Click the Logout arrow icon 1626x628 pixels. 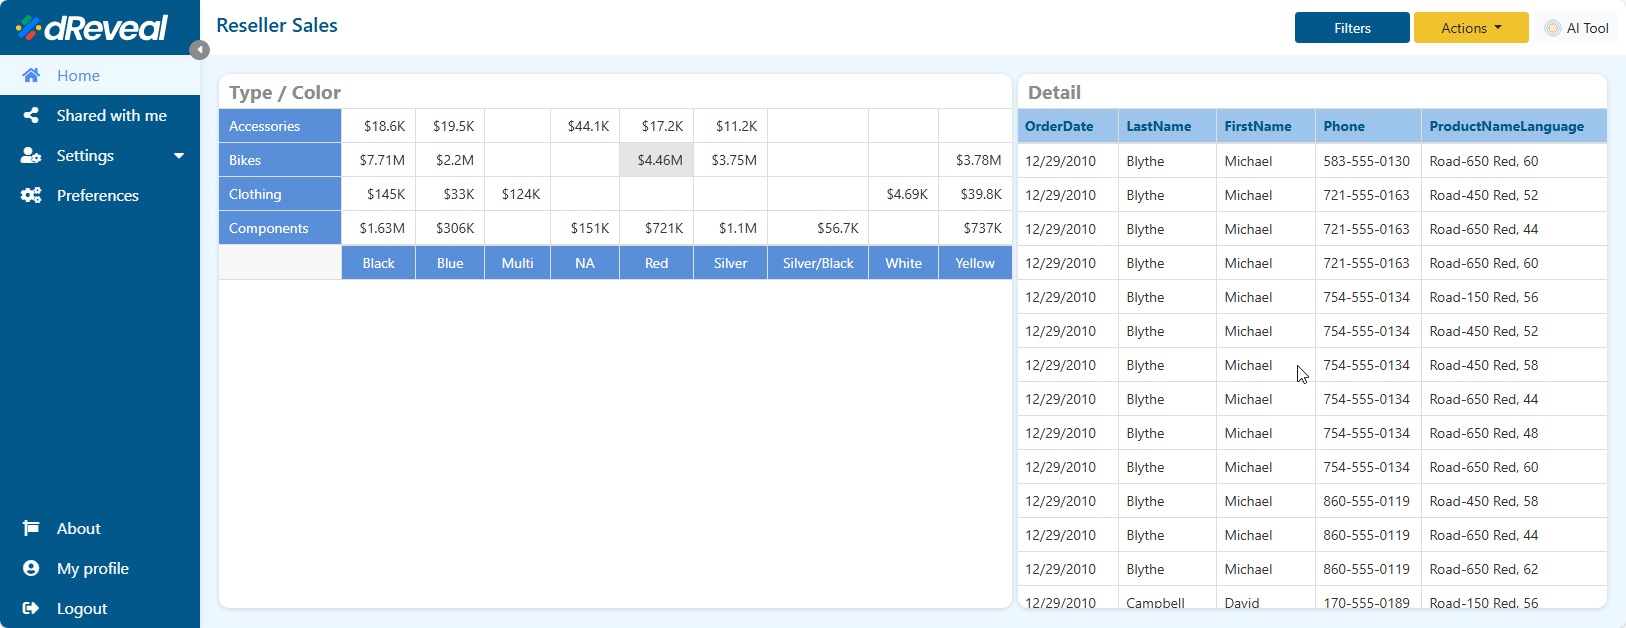pyautogui.click(x=31, y=608)
